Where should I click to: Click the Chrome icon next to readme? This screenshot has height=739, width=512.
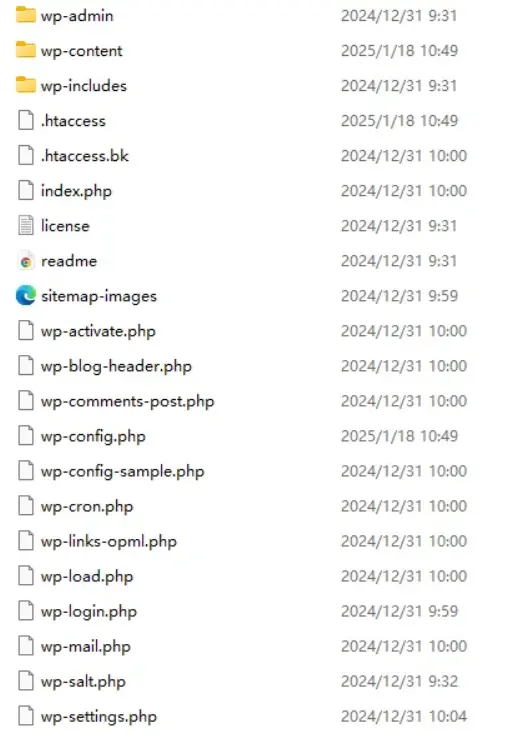point(25,261)
